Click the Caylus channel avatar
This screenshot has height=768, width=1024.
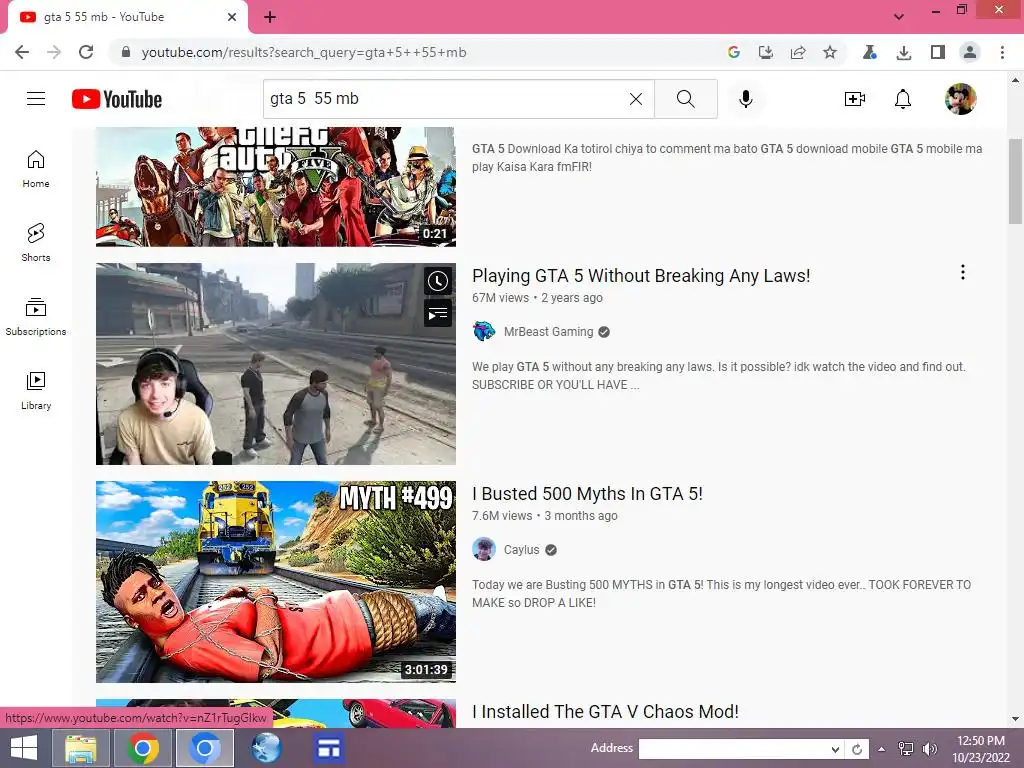[484, 550]
